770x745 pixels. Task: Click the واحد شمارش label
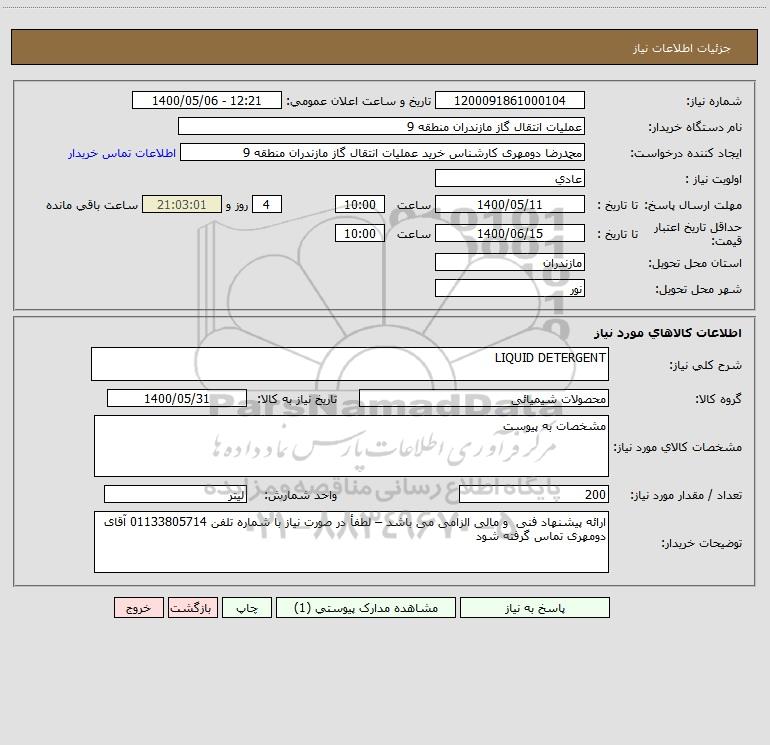tap(301, 496)
